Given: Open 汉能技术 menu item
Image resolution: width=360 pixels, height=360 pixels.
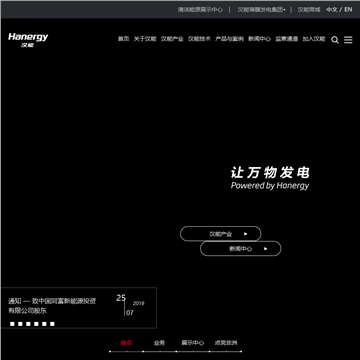Looking at the screenshot, I should click(x=199, y=39).
